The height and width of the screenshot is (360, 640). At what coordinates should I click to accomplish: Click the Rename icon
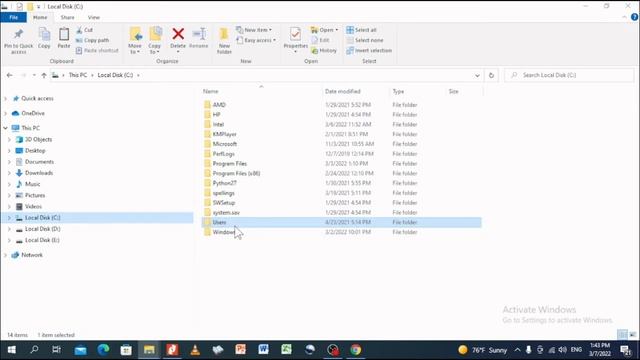199,34
